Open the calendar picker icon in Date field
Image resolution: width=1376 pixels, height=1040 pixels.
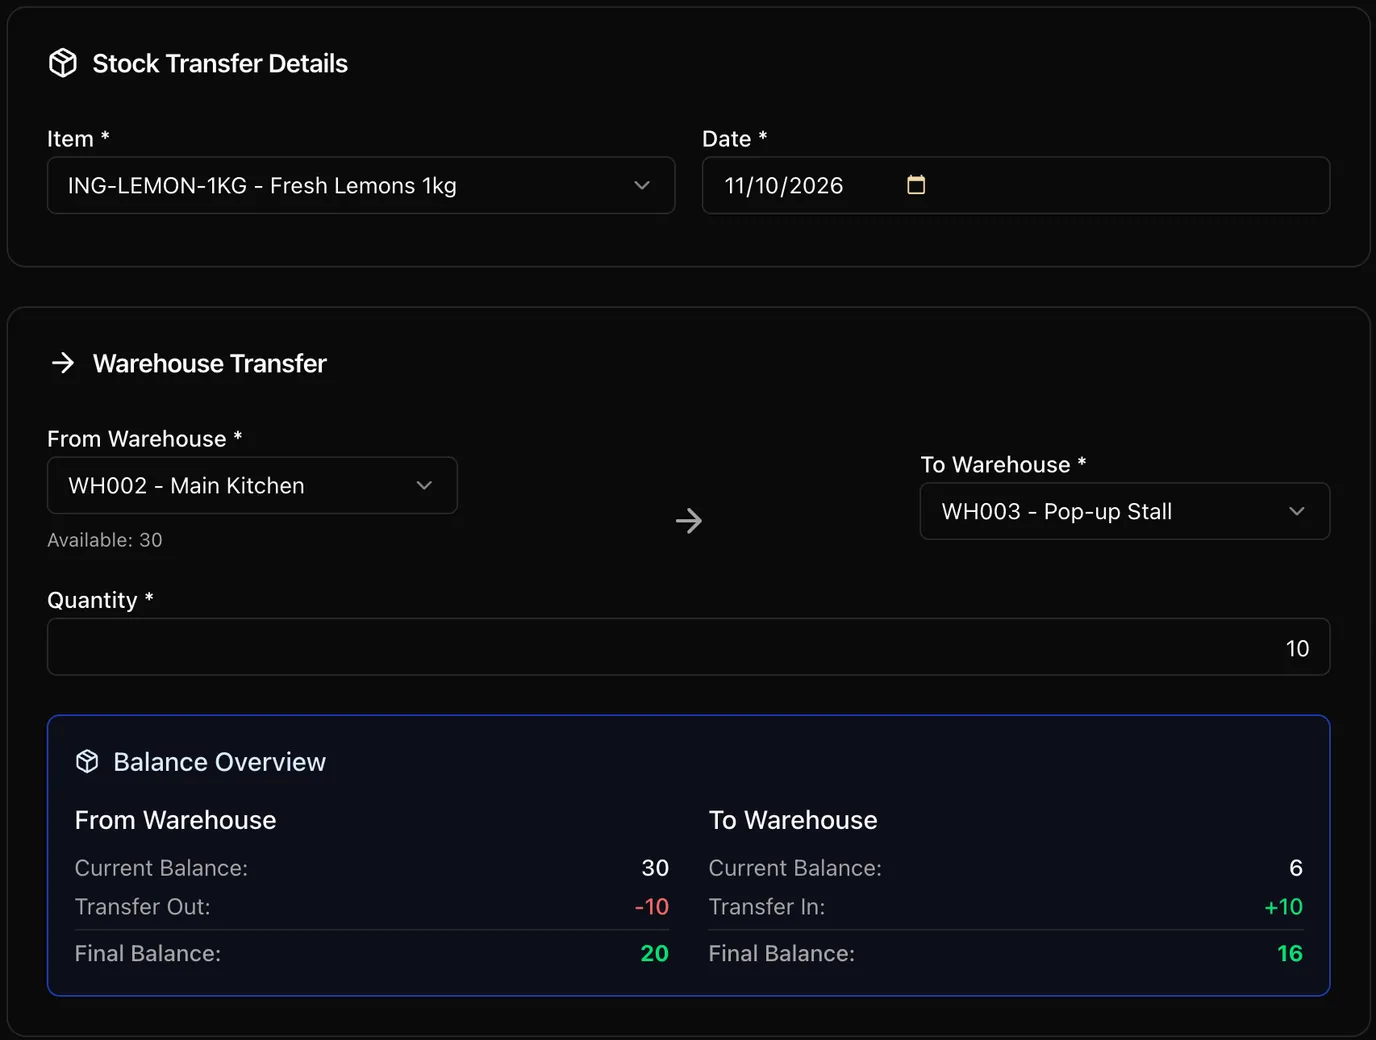pyautogui.click(x=916, y=185)
